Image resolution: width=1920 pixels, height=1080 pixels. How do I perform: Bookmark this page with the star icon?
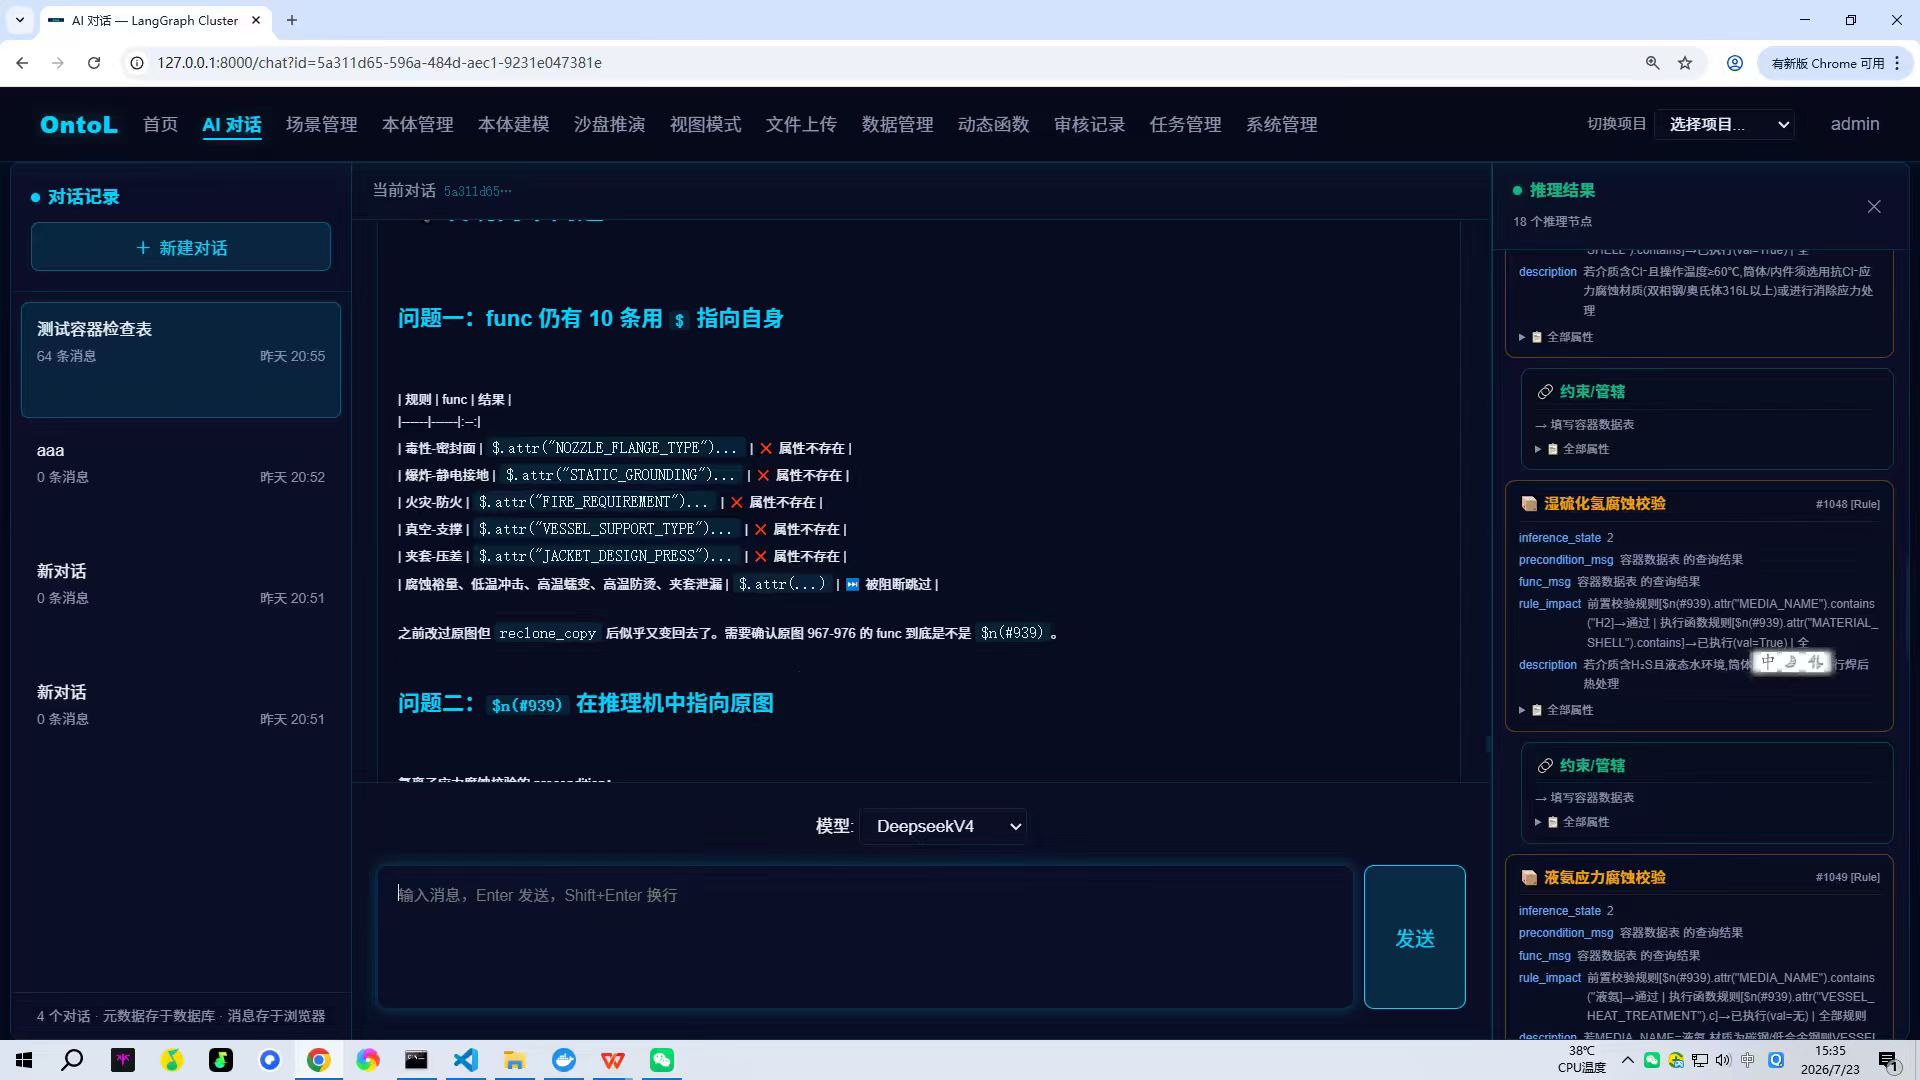(1685, 63)
